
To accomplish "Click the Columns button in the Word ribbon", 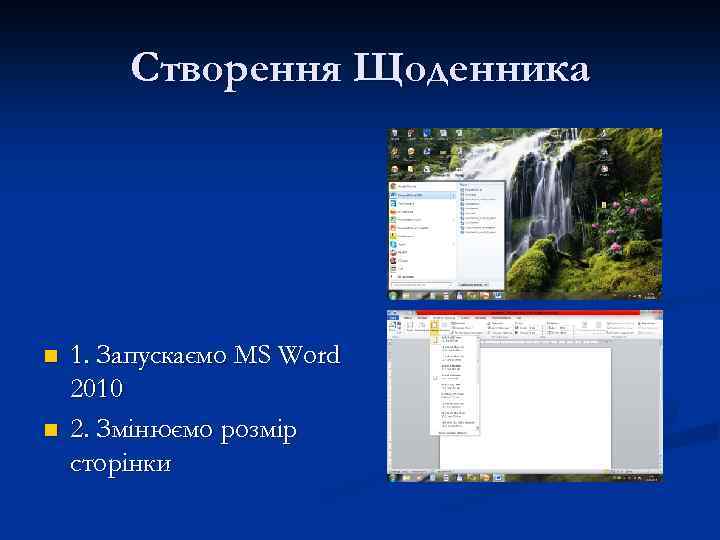I will point(444,327).
